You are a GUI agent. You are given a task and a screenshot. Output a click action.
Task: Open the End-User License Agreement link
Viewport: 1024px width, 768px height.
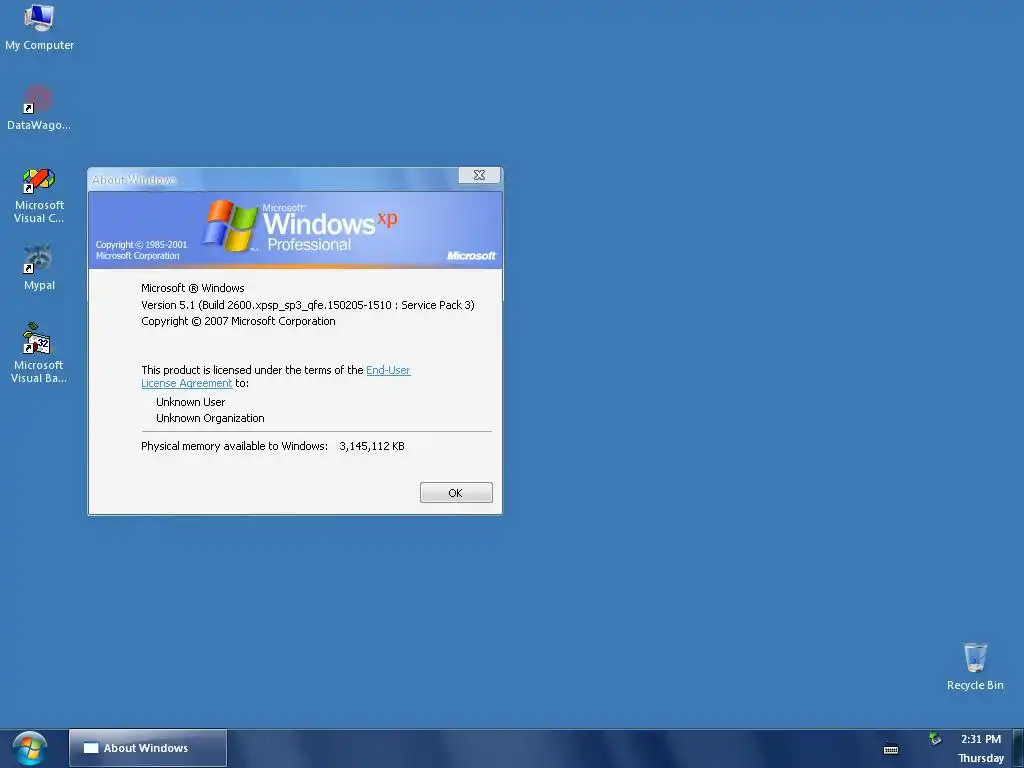pyautogui.click(x=388, y=370)
